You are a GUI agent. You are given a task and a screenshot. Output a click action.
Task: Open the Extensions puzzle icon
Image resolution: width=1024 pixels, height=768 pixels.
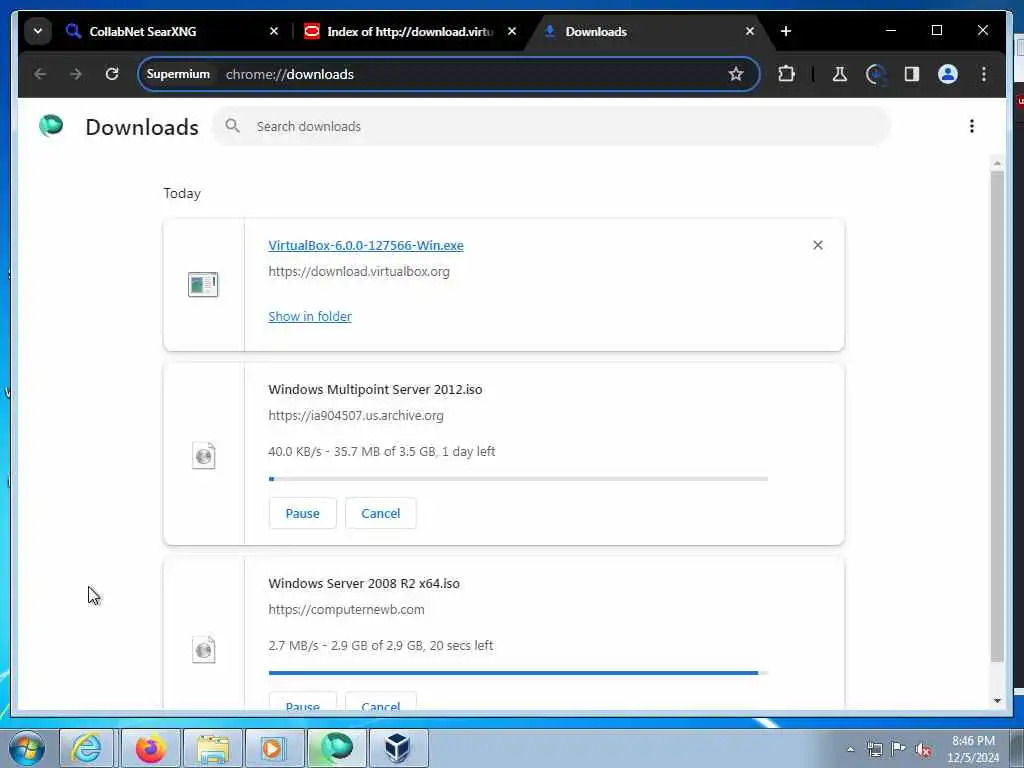(x=786, y=74)
